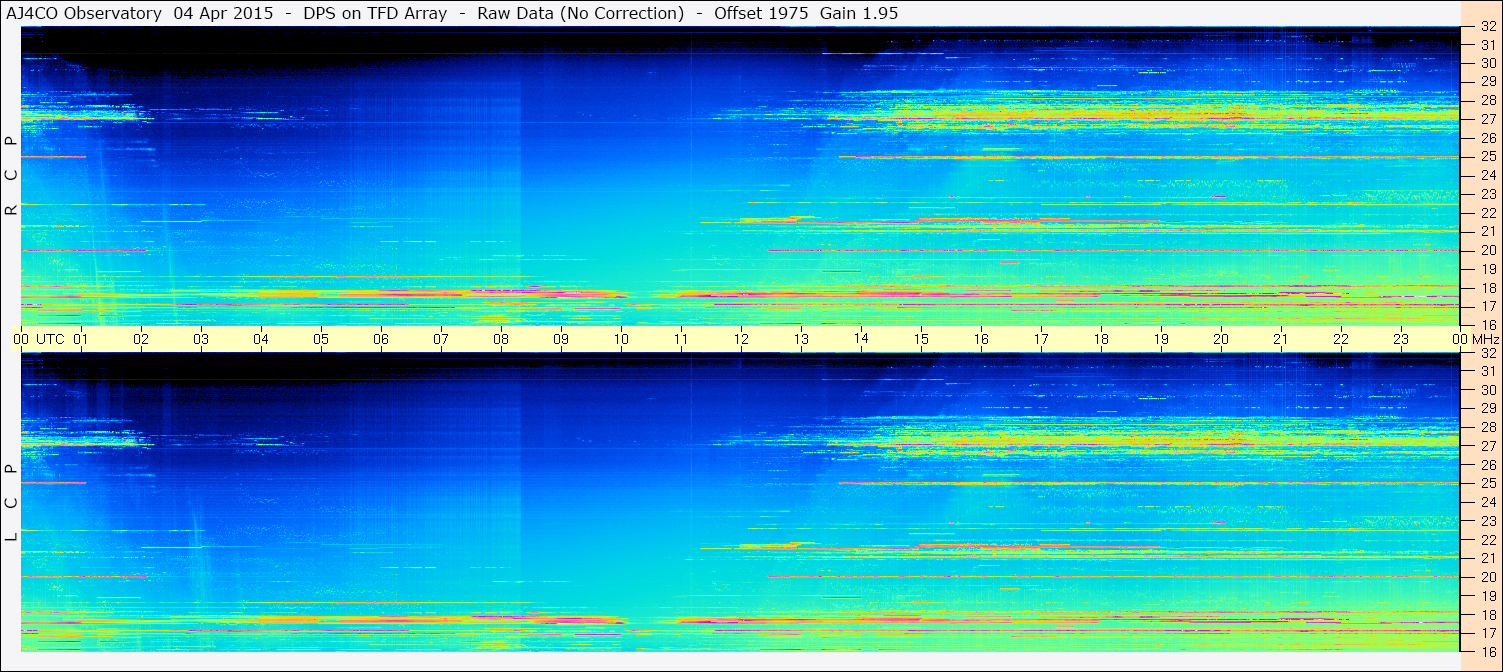The image size is (1503, 672).
Task: Select the 27 MHz label of RCP panel
Action: coord(1487,119)
